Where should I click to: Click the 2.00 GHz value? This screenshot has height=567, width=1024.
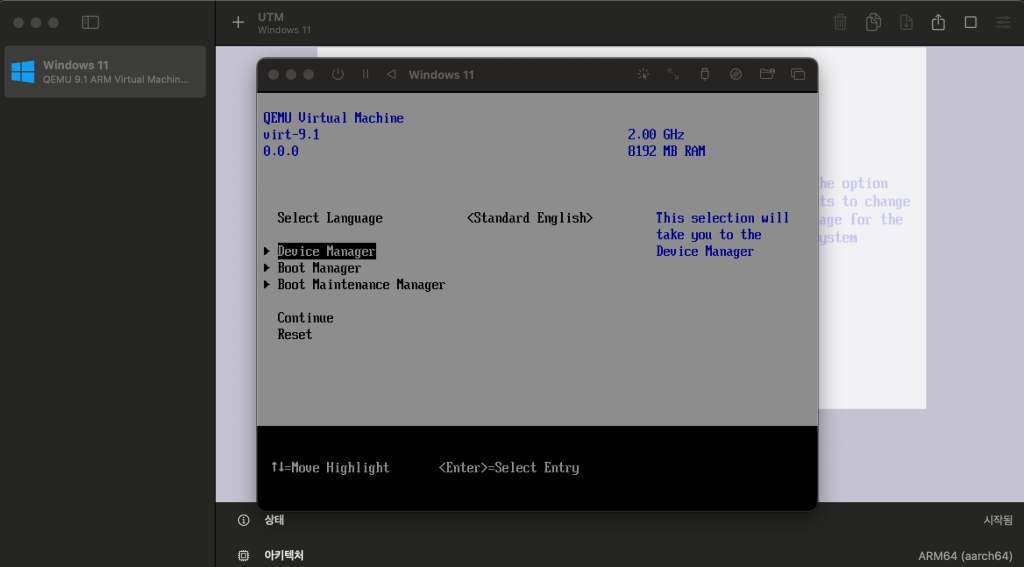tap(656, 135)
